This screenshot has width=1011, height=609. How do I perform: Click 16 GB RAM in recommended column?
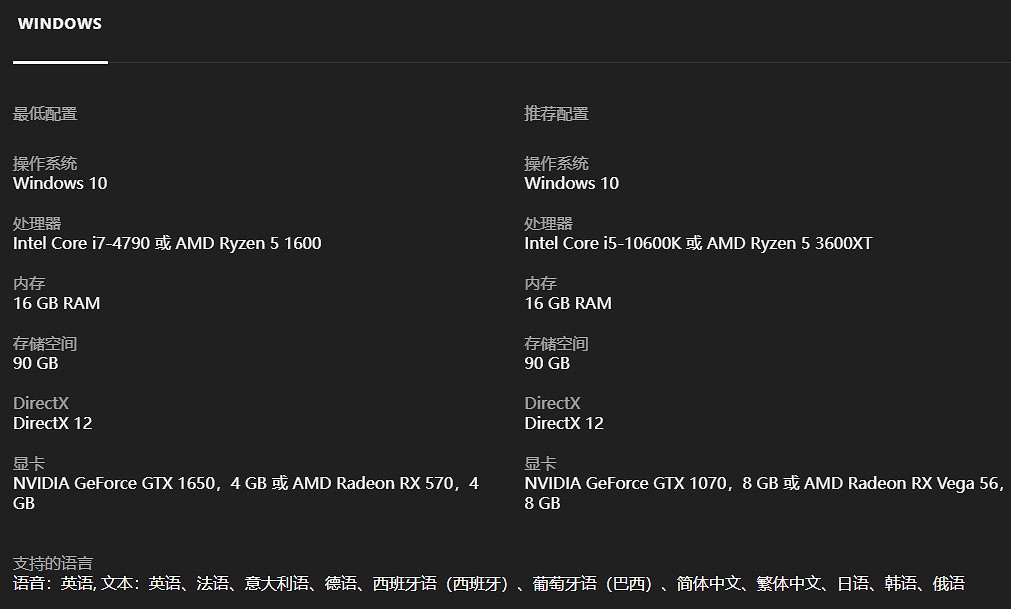(567, 303)
